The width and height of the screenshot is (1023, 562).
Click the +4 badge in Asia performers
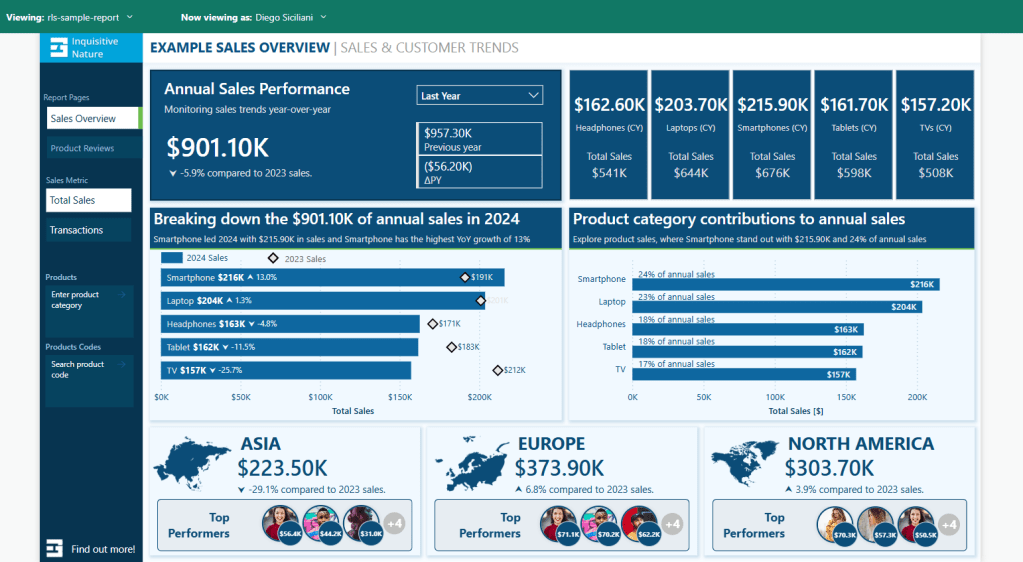tap(394, 523)
